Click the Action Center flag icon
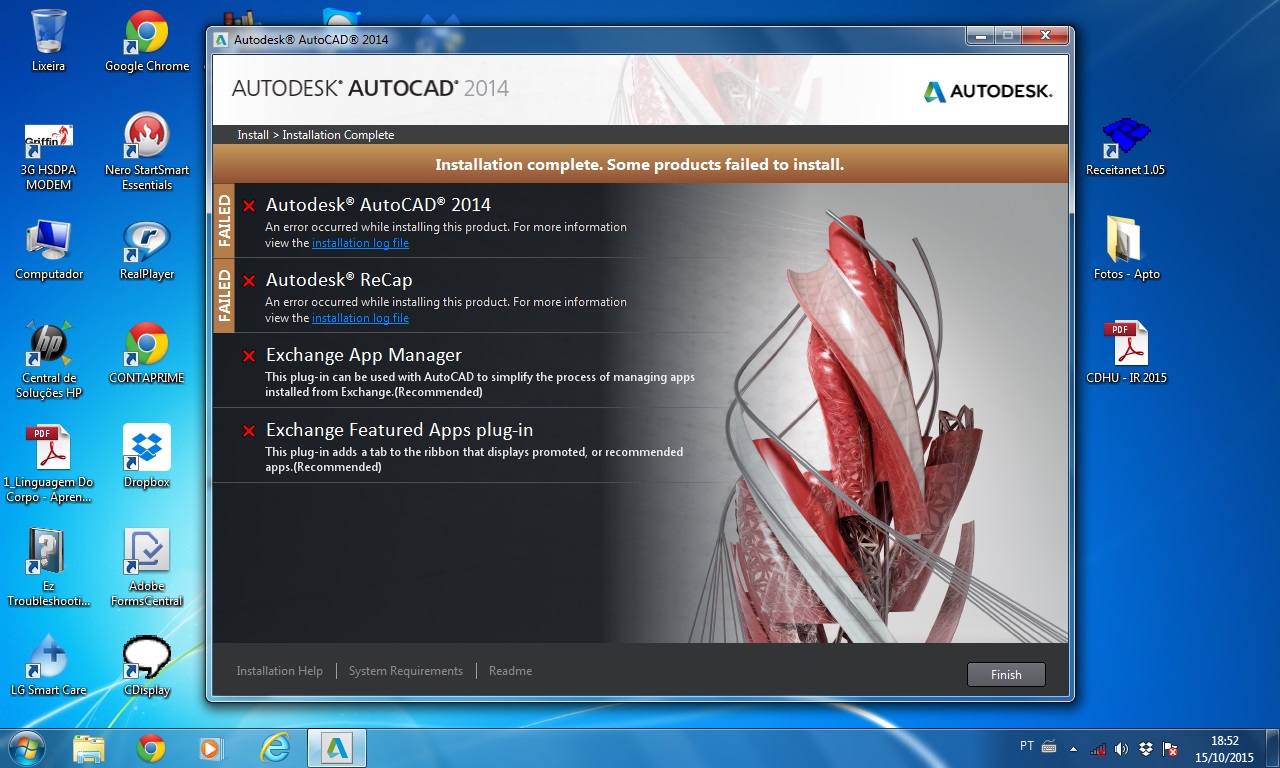1280x768 pixels. coord(1169,748)
